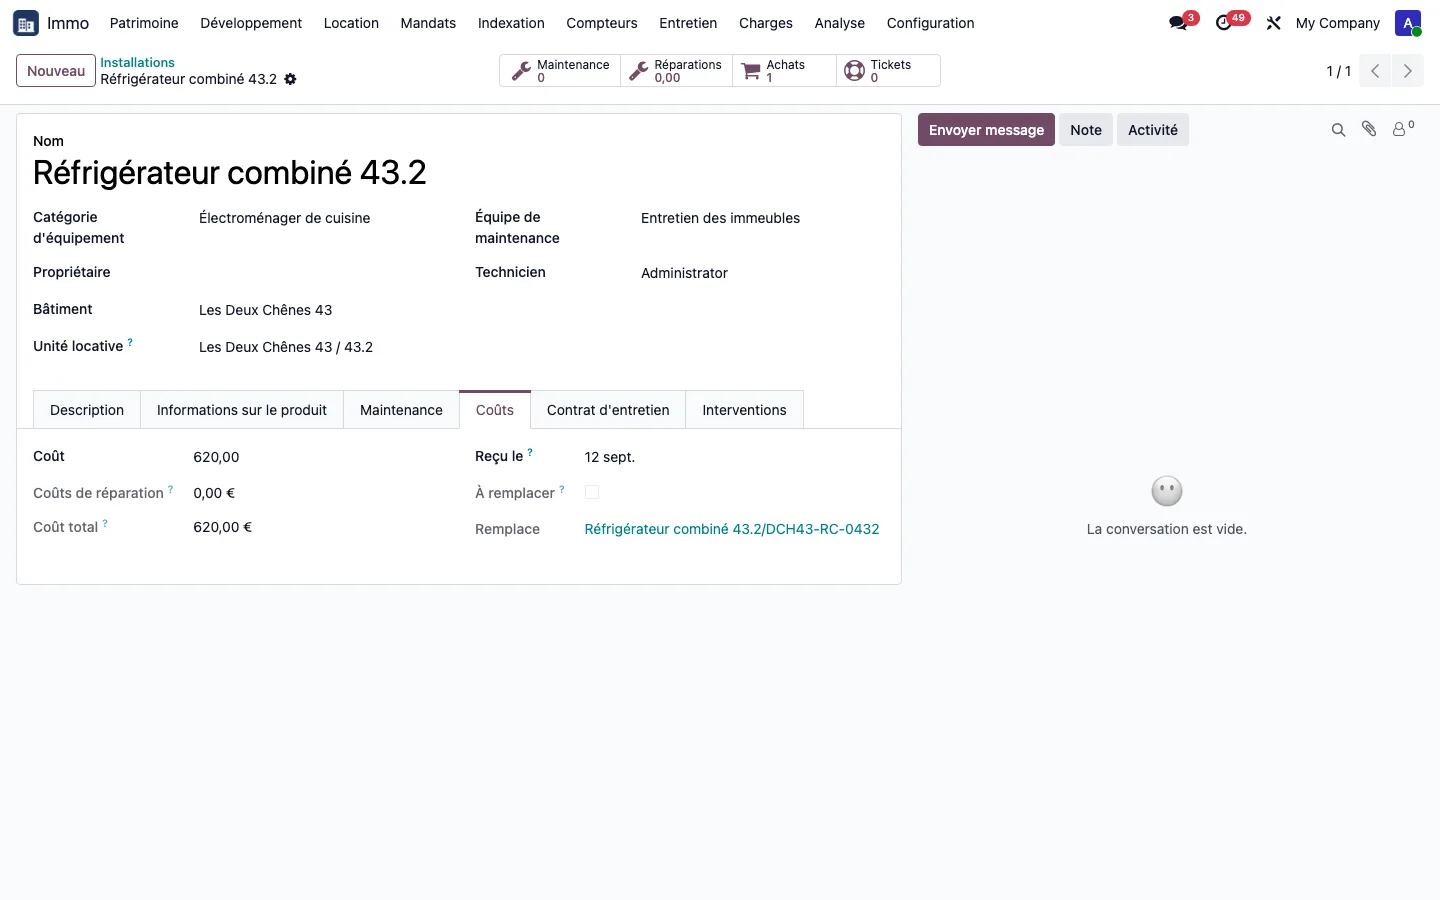Search messages with the magnifier icon
The image size is (1440, 900).
click(x=1338, y=130)
